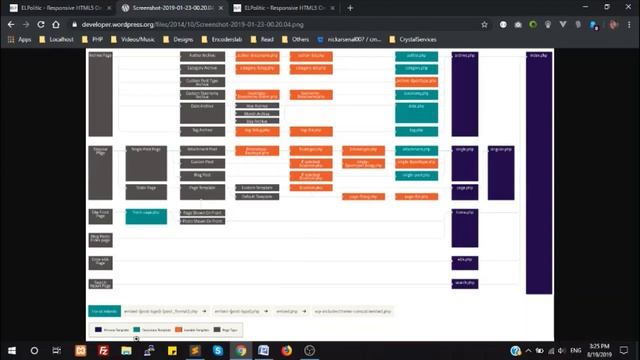This screenshot has width=640, height=360.
Task: Bookmark this page with the star icon
Action: click(x=484, y=24)
